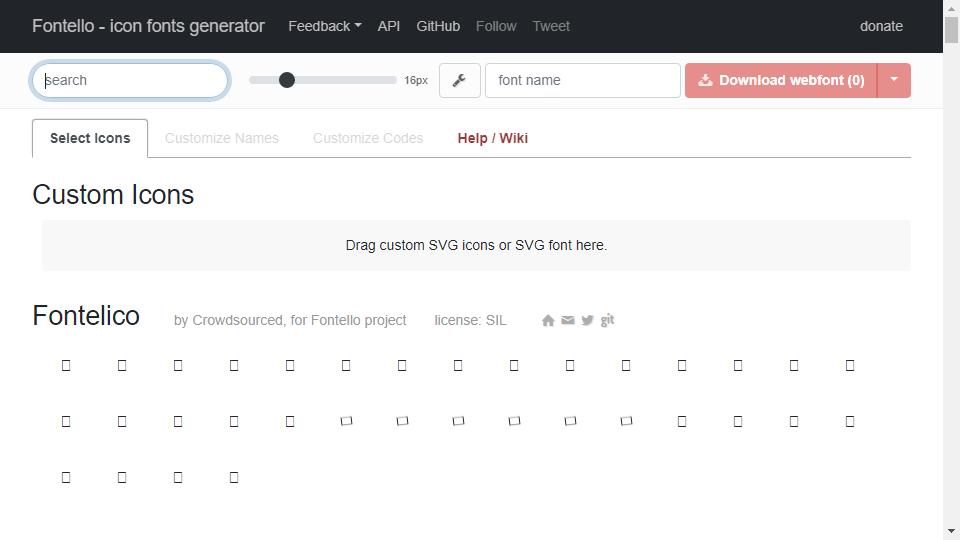Focus the search input field
Viewport: 960px width, 540px height.
coord(130,80)
